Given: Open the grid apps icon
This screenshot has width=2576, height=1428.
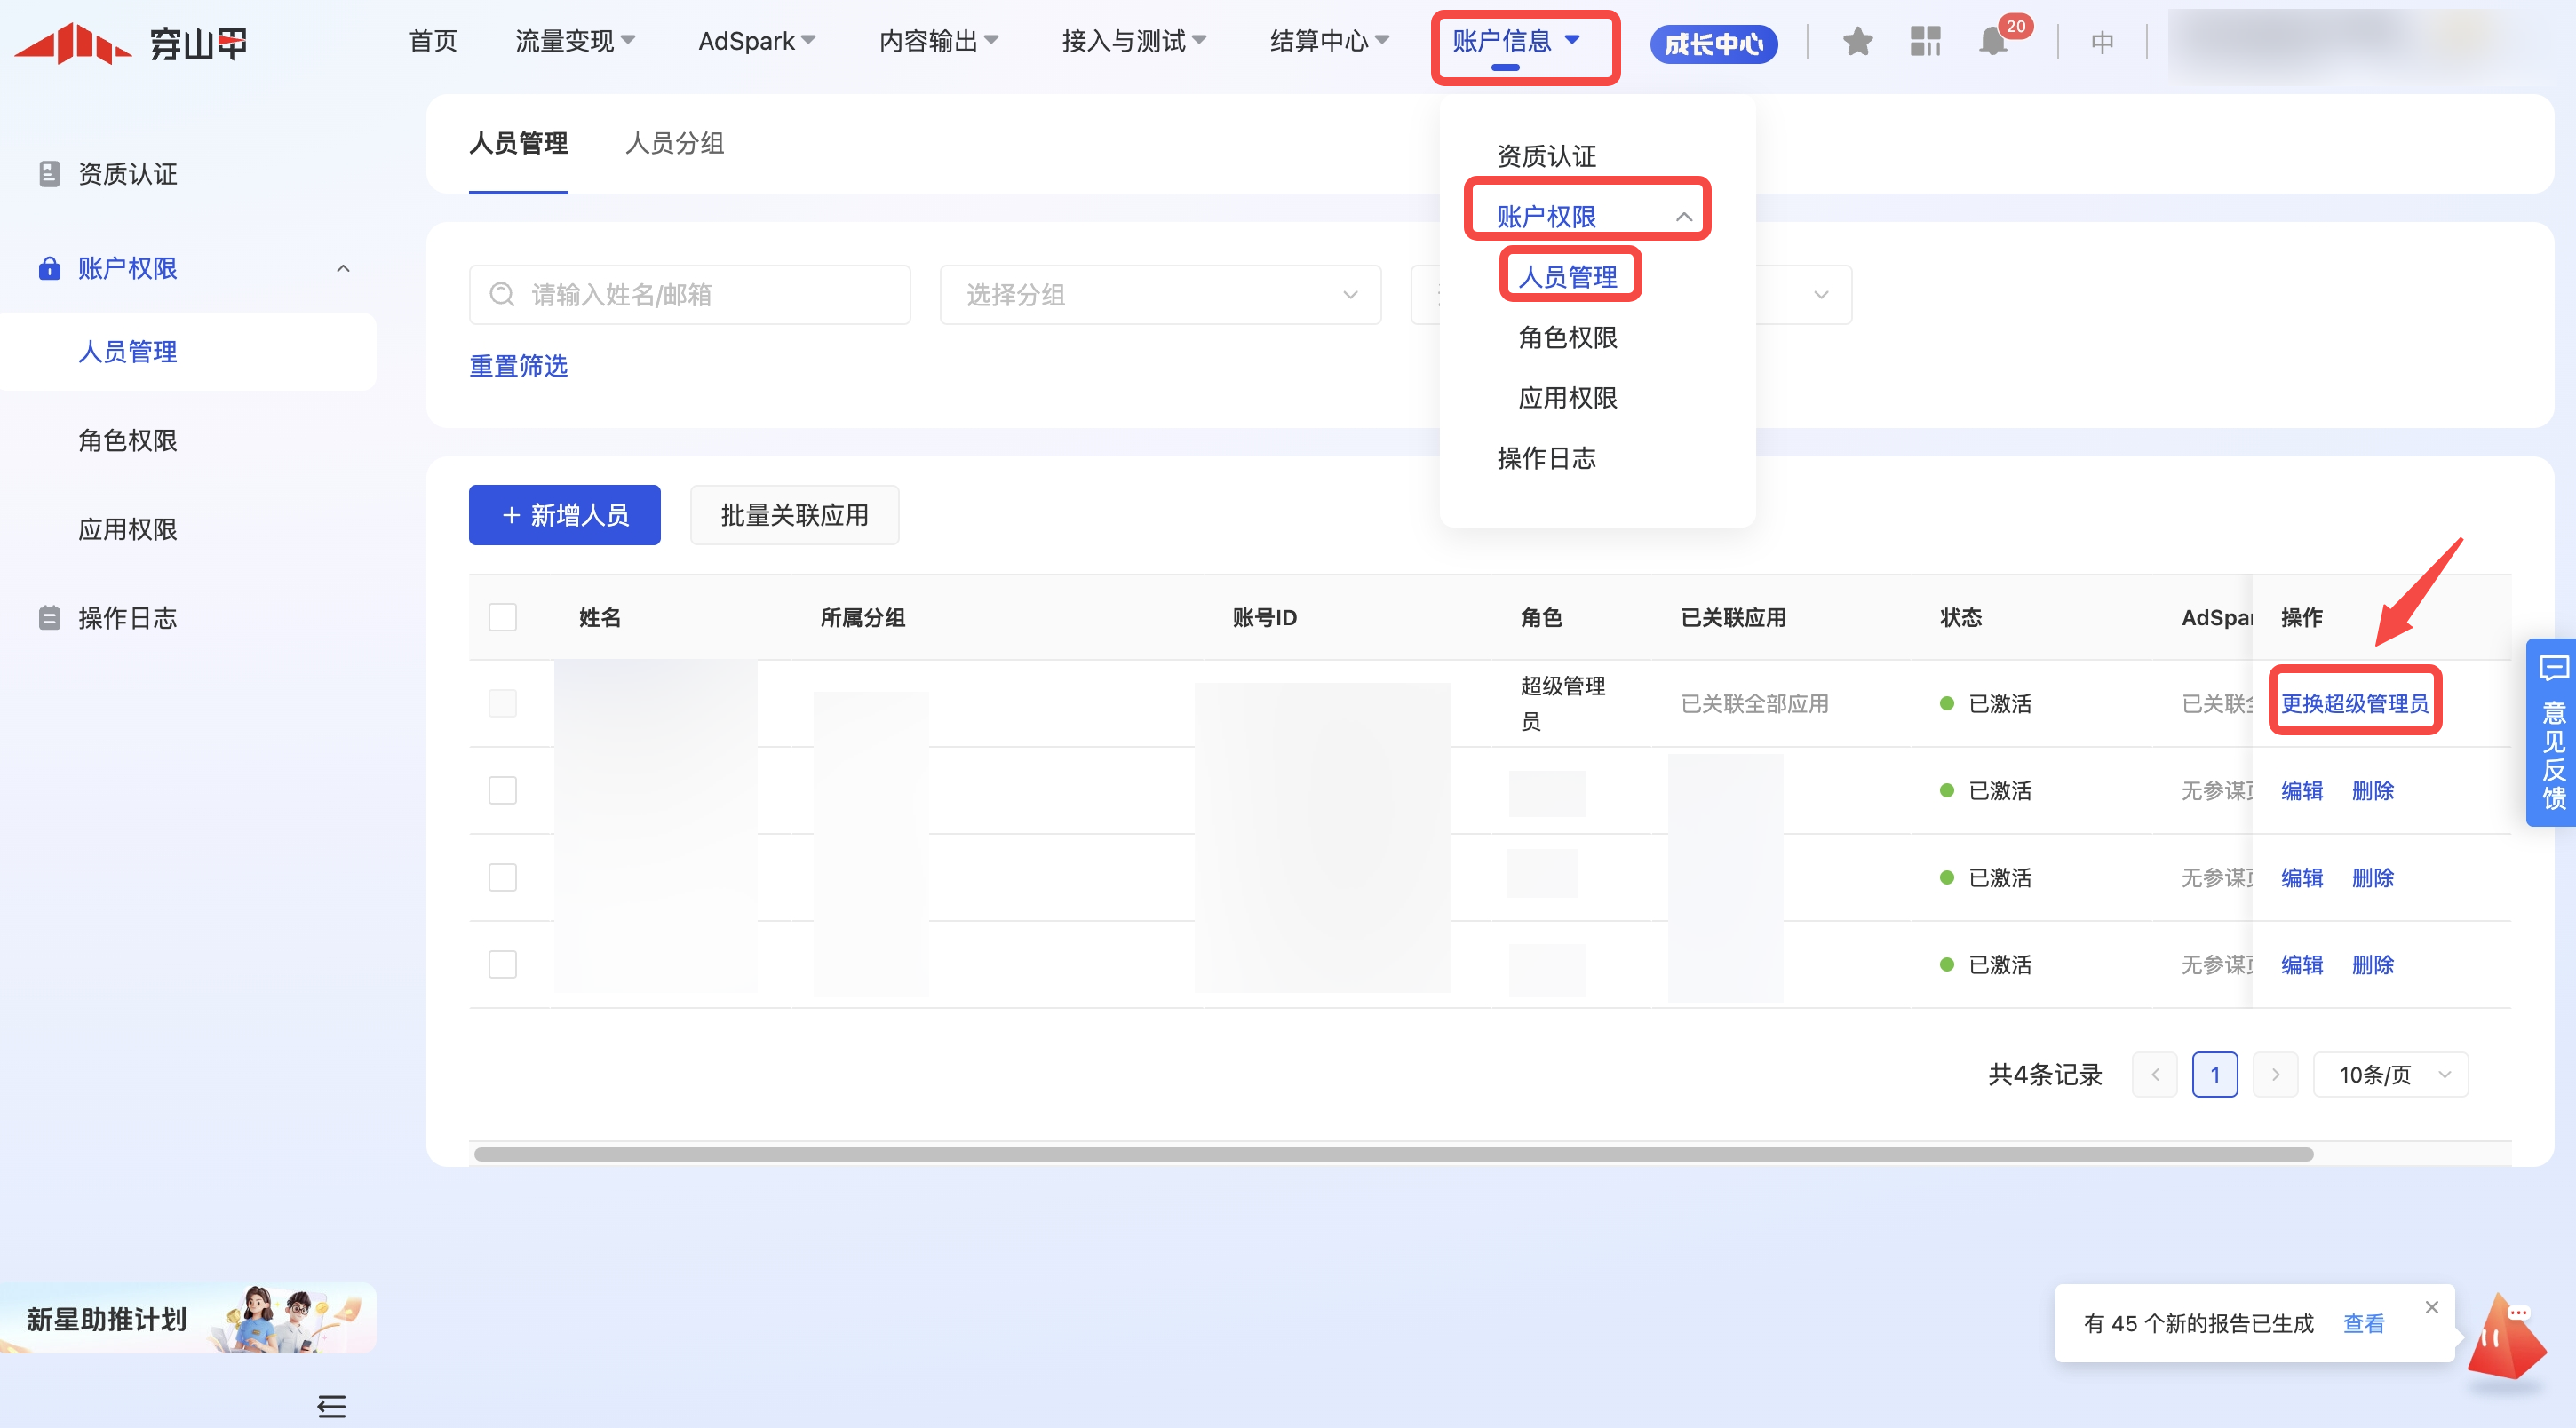Looking at the screenshot, I should (1924, 42).
